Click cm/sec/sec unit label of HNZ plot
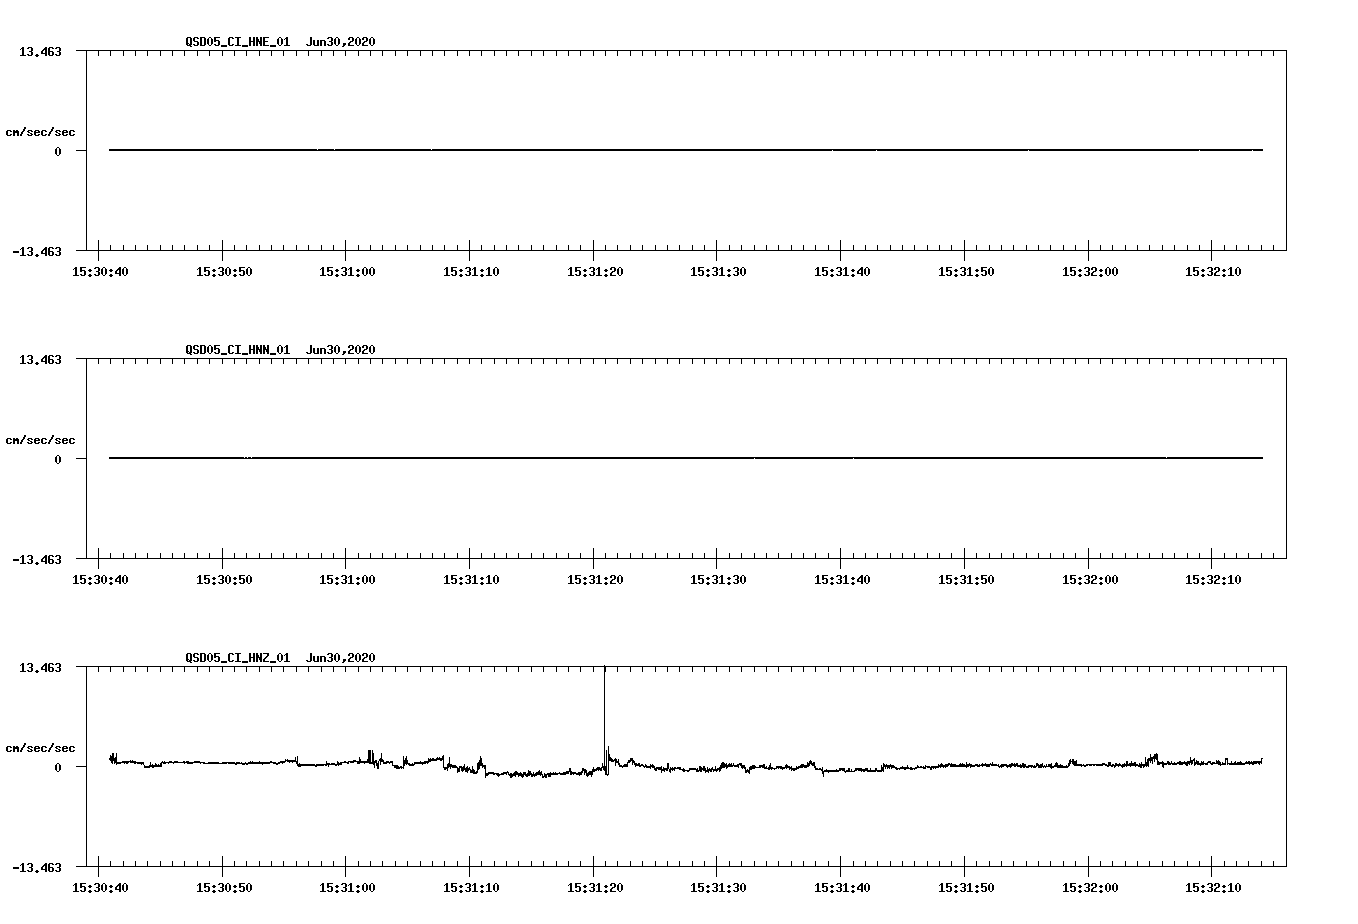This screenshot has height=924, width=1358. [x=40, y=748]
